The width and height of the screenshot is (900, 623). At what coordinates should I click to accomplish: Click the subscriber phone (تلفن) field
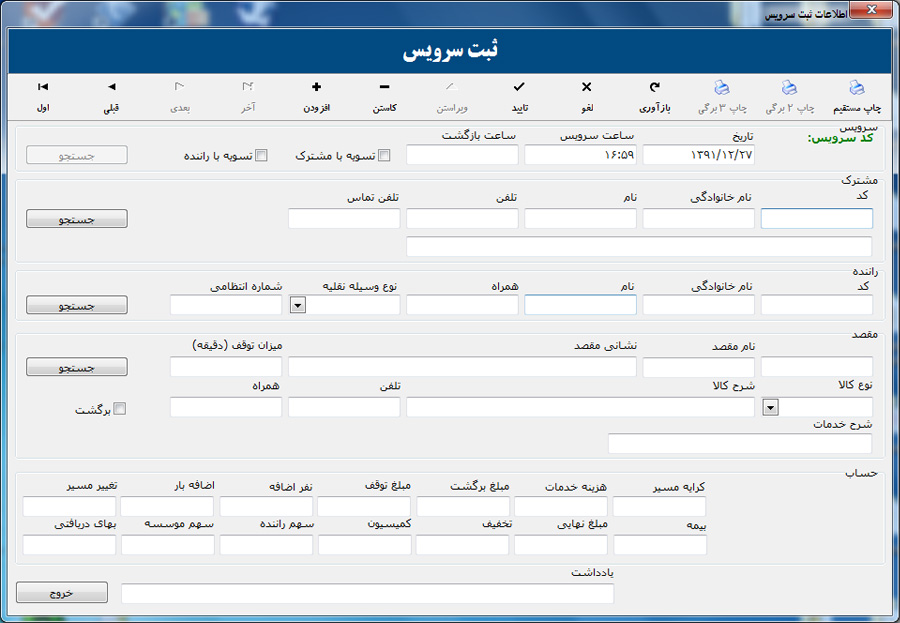[462, 219]
